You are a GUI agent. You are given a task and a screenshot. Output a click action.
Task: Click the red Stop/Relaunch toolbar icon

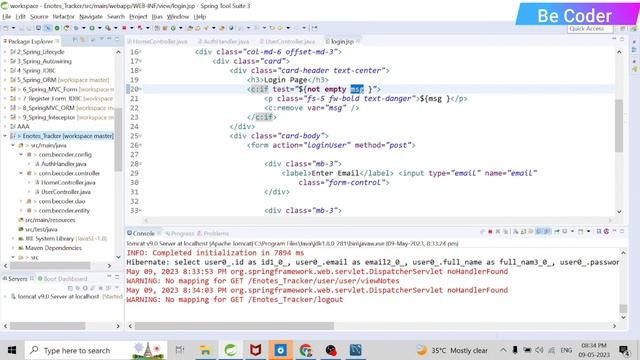(x=124, y=28)
